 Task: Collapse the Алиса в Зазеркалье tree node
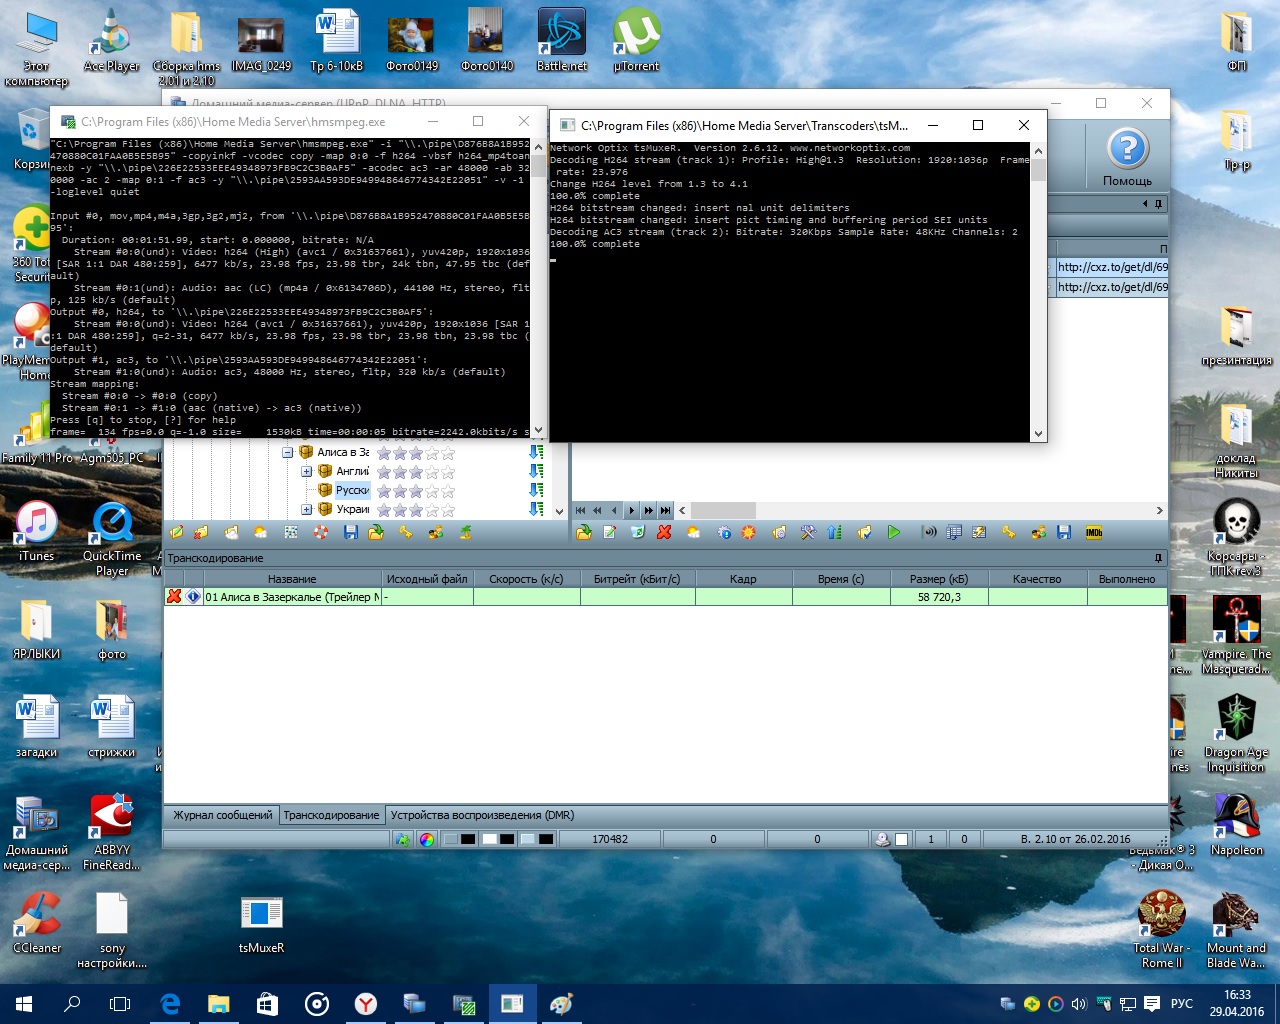click(x=288, y=453)
